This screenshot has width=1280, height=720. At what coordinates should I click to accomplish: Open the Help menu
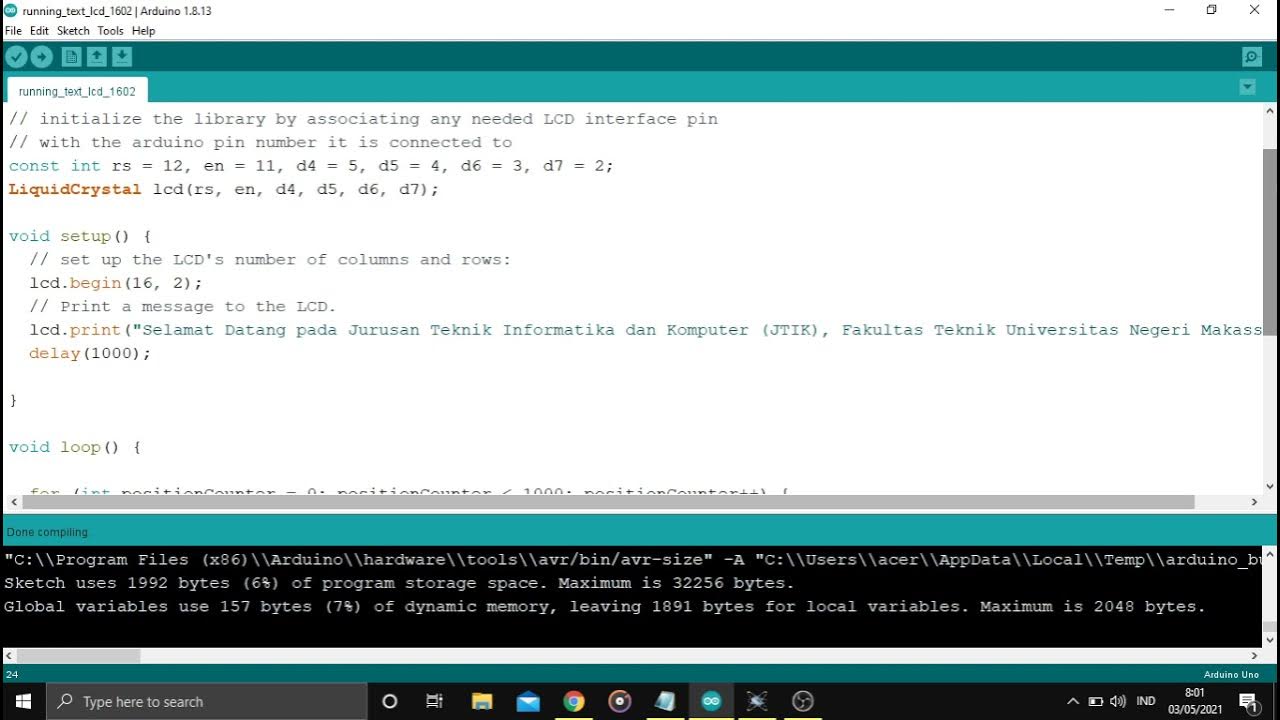point(143,31)
